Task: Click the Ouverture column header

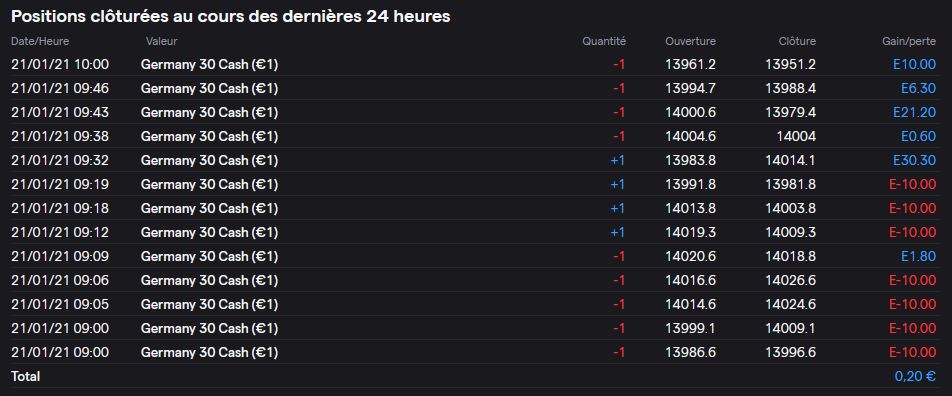Action: click(690, 41)
